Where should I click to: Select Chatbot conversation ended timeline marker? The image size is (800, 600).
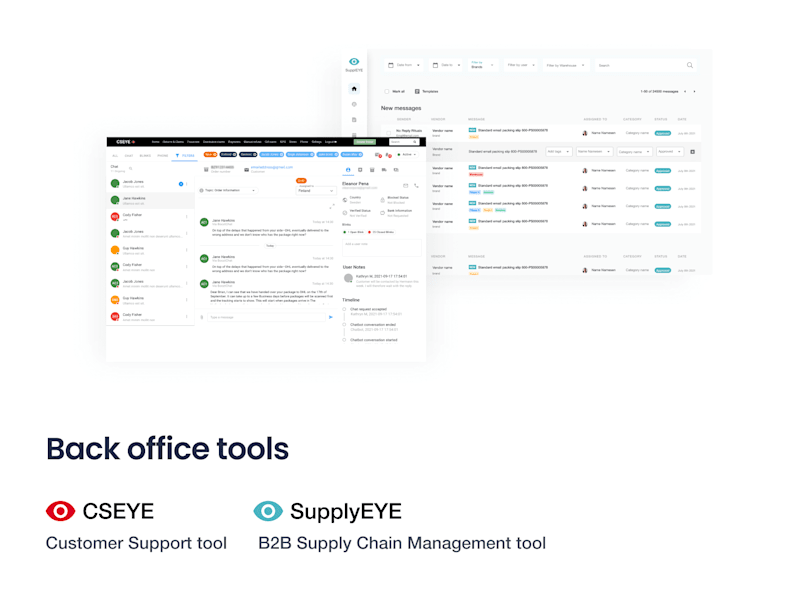[344, 324]
